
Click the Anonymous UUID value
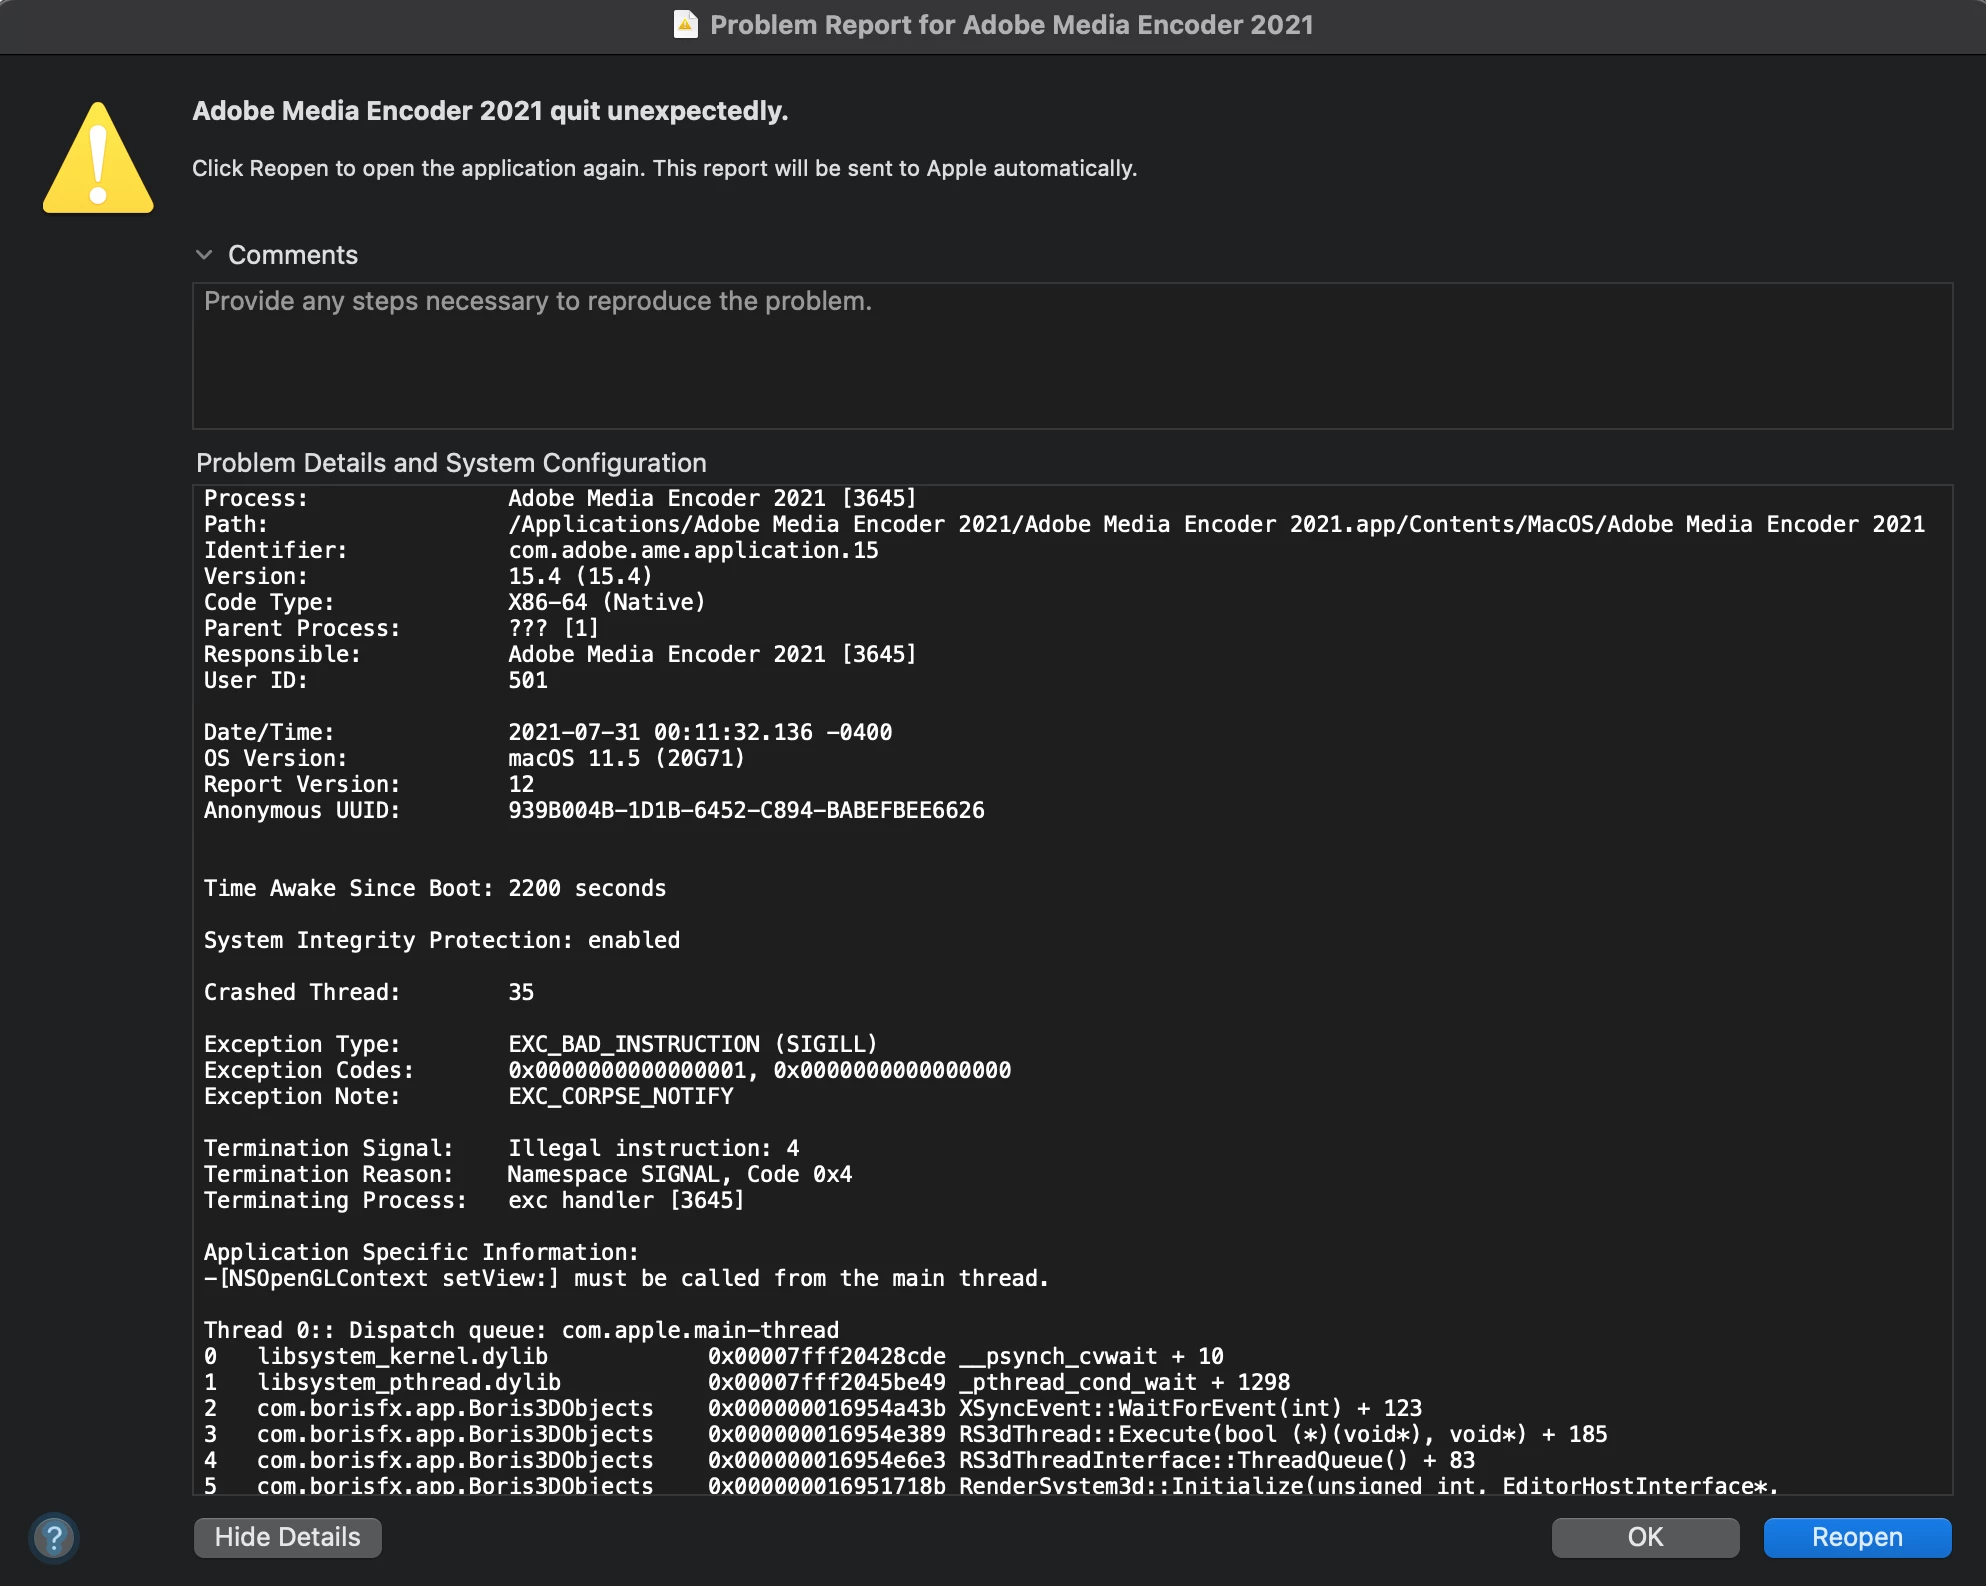click(745, 810)
